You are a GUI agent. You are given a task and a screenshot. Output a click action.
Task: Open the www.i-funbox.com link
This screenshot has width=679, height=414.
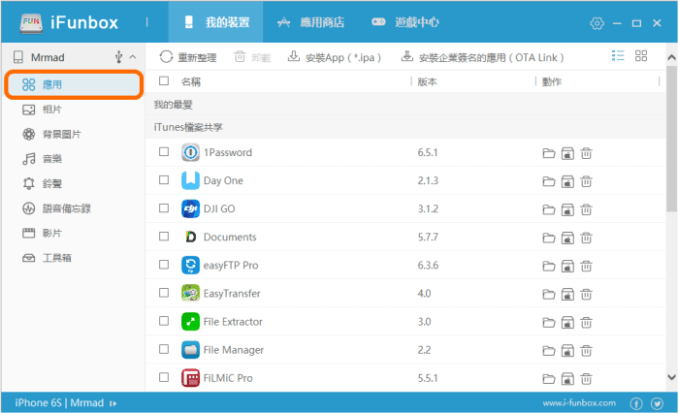[579, 403]
